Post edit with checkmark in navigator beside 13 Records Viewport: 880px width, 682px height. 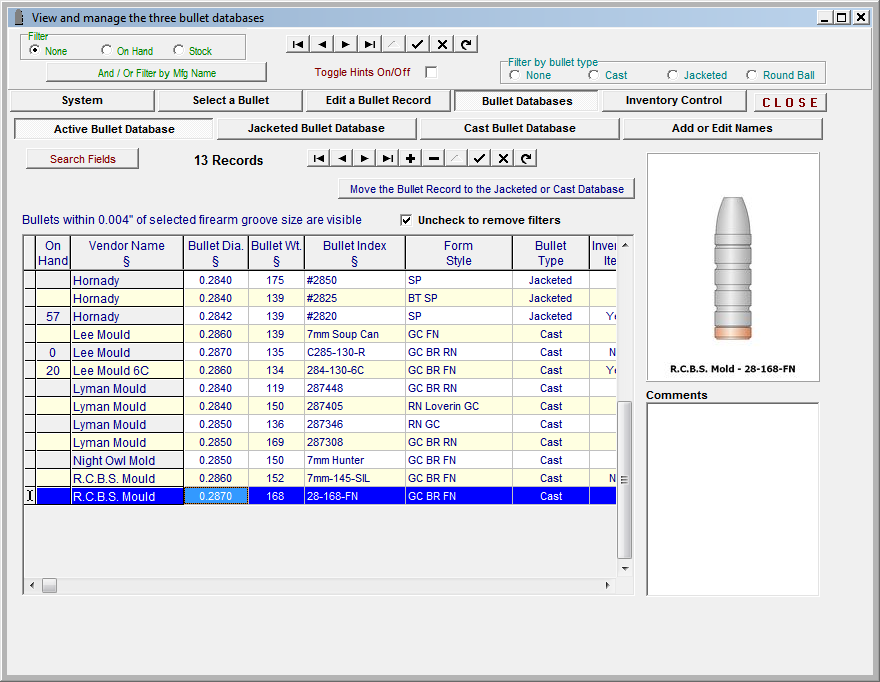[479, 158]
